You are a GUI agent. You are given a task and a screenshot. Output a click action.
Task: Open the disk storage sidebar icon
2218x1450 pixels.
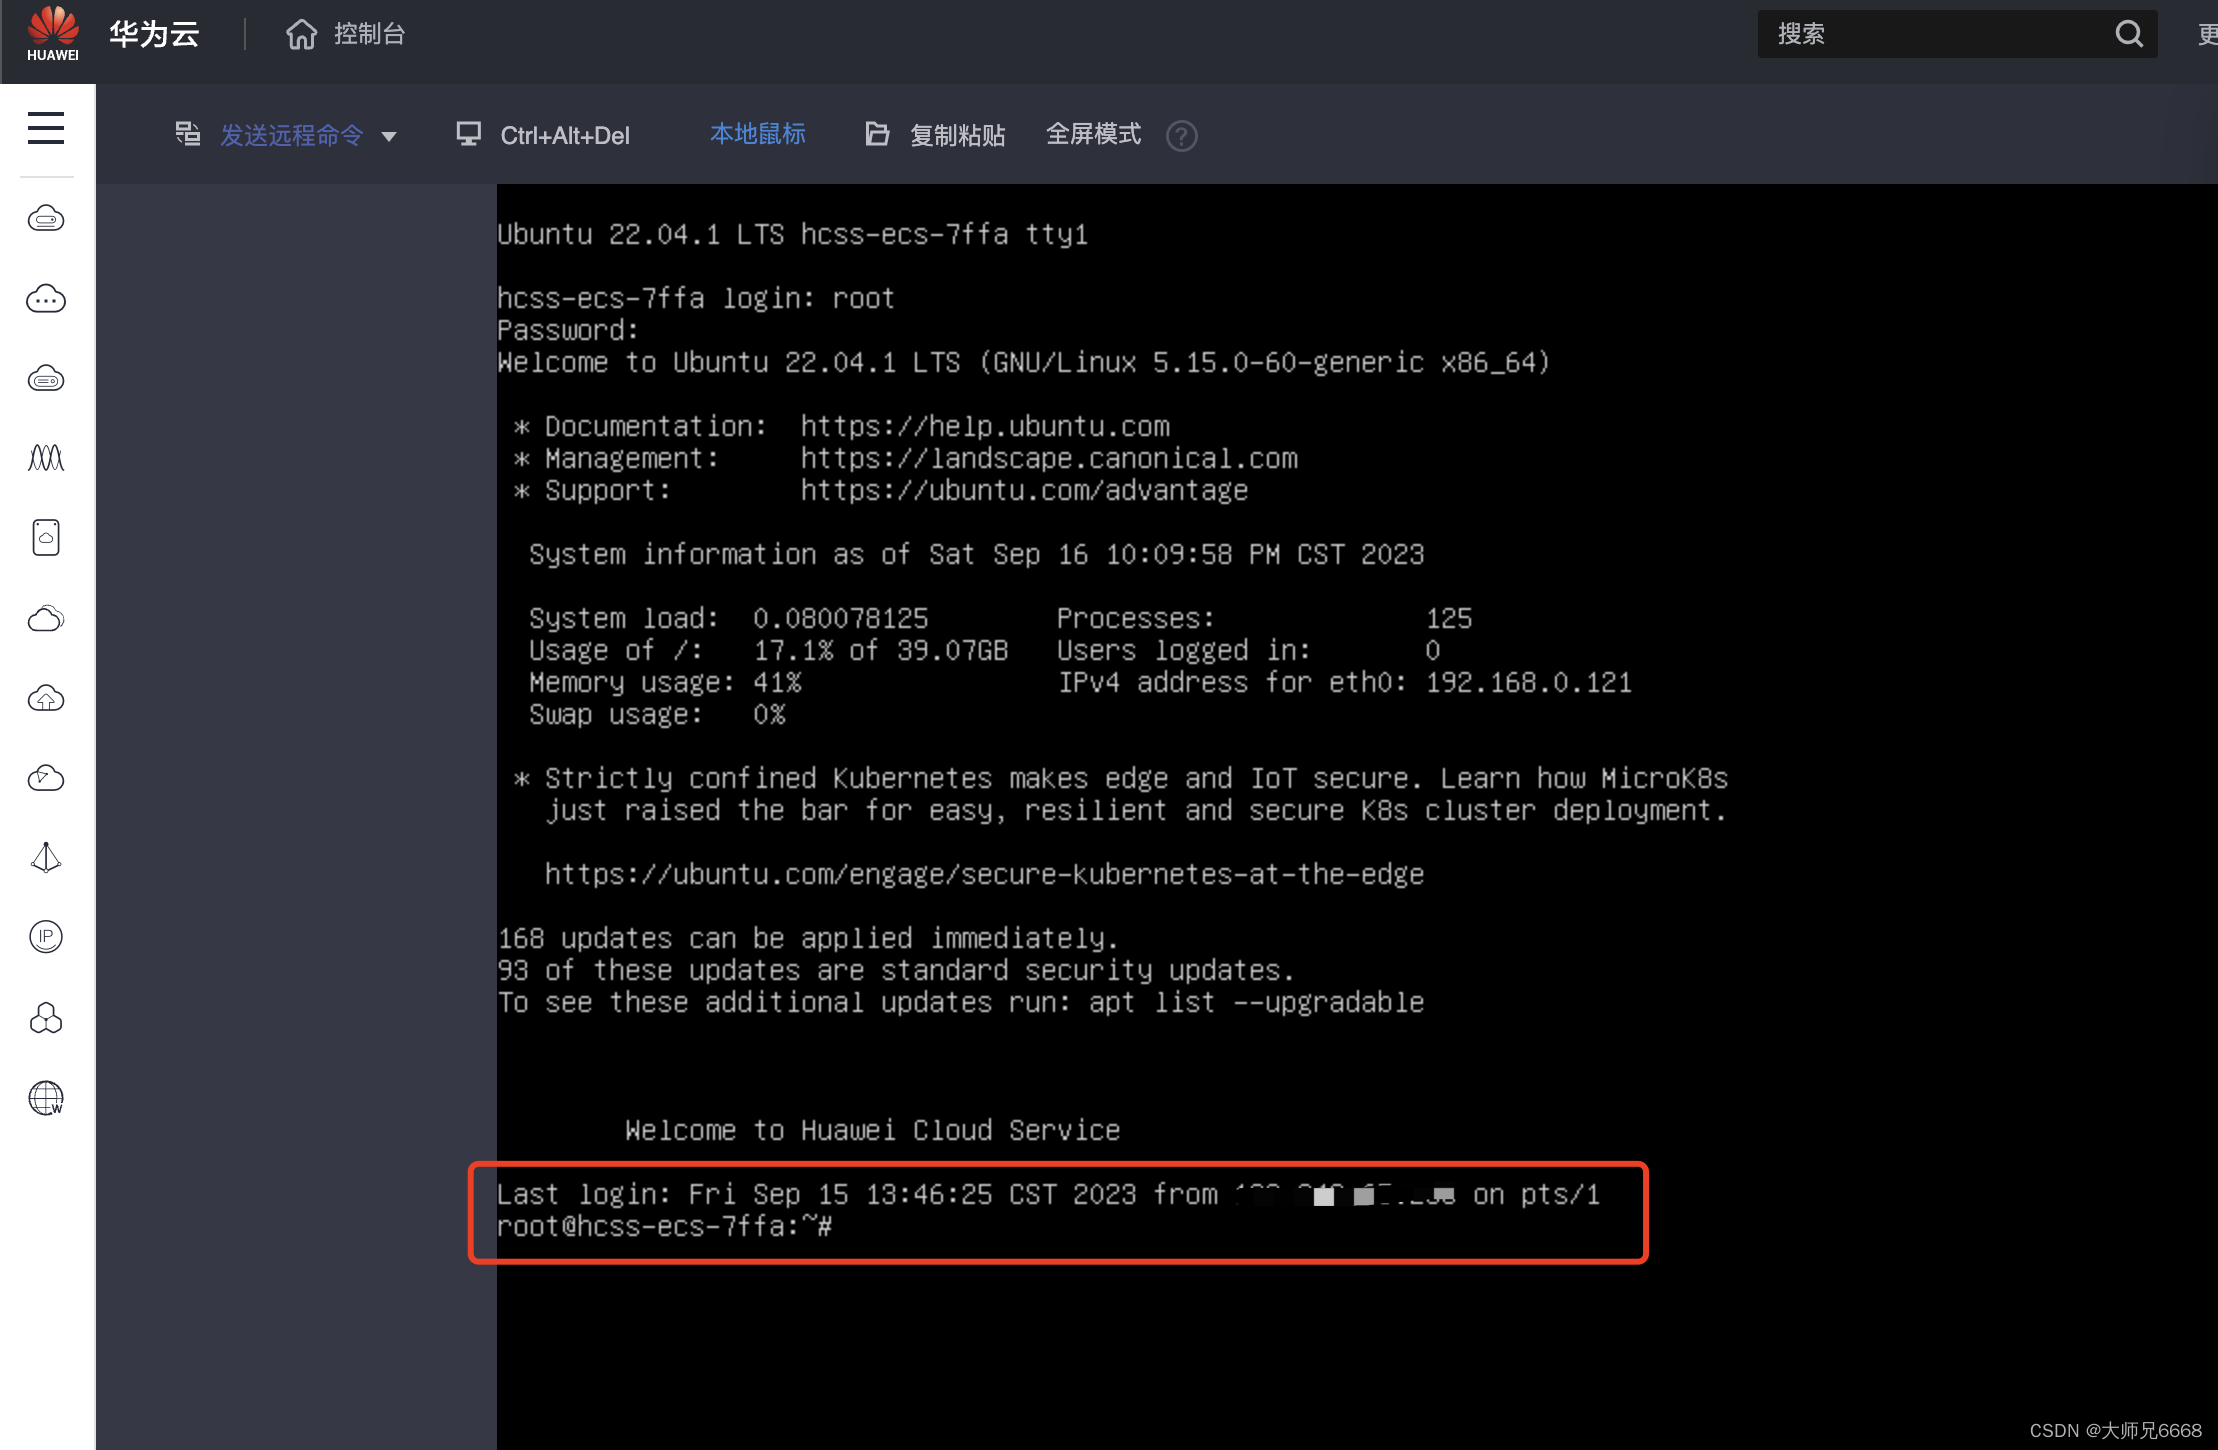tap(46, 537)
